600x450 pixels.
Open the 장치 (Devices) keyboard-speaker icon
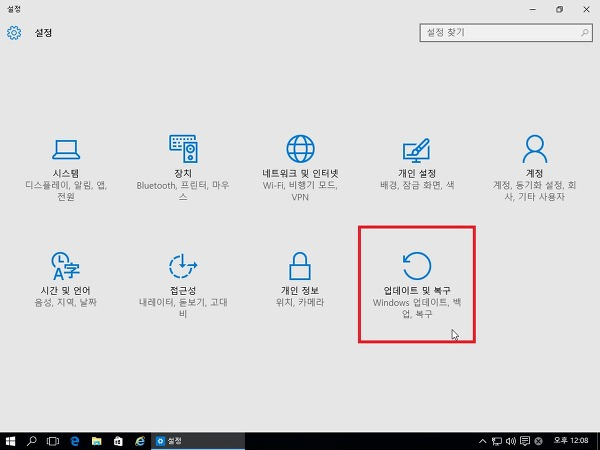[x=183, y=148]
